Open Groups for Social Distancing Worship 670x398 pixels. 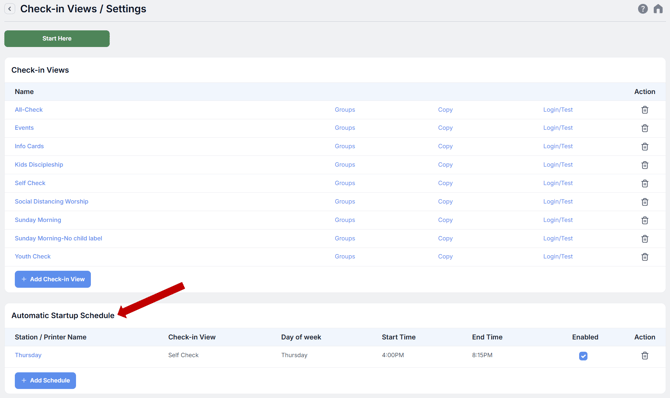pyautogui.click(x=345, y=201)
